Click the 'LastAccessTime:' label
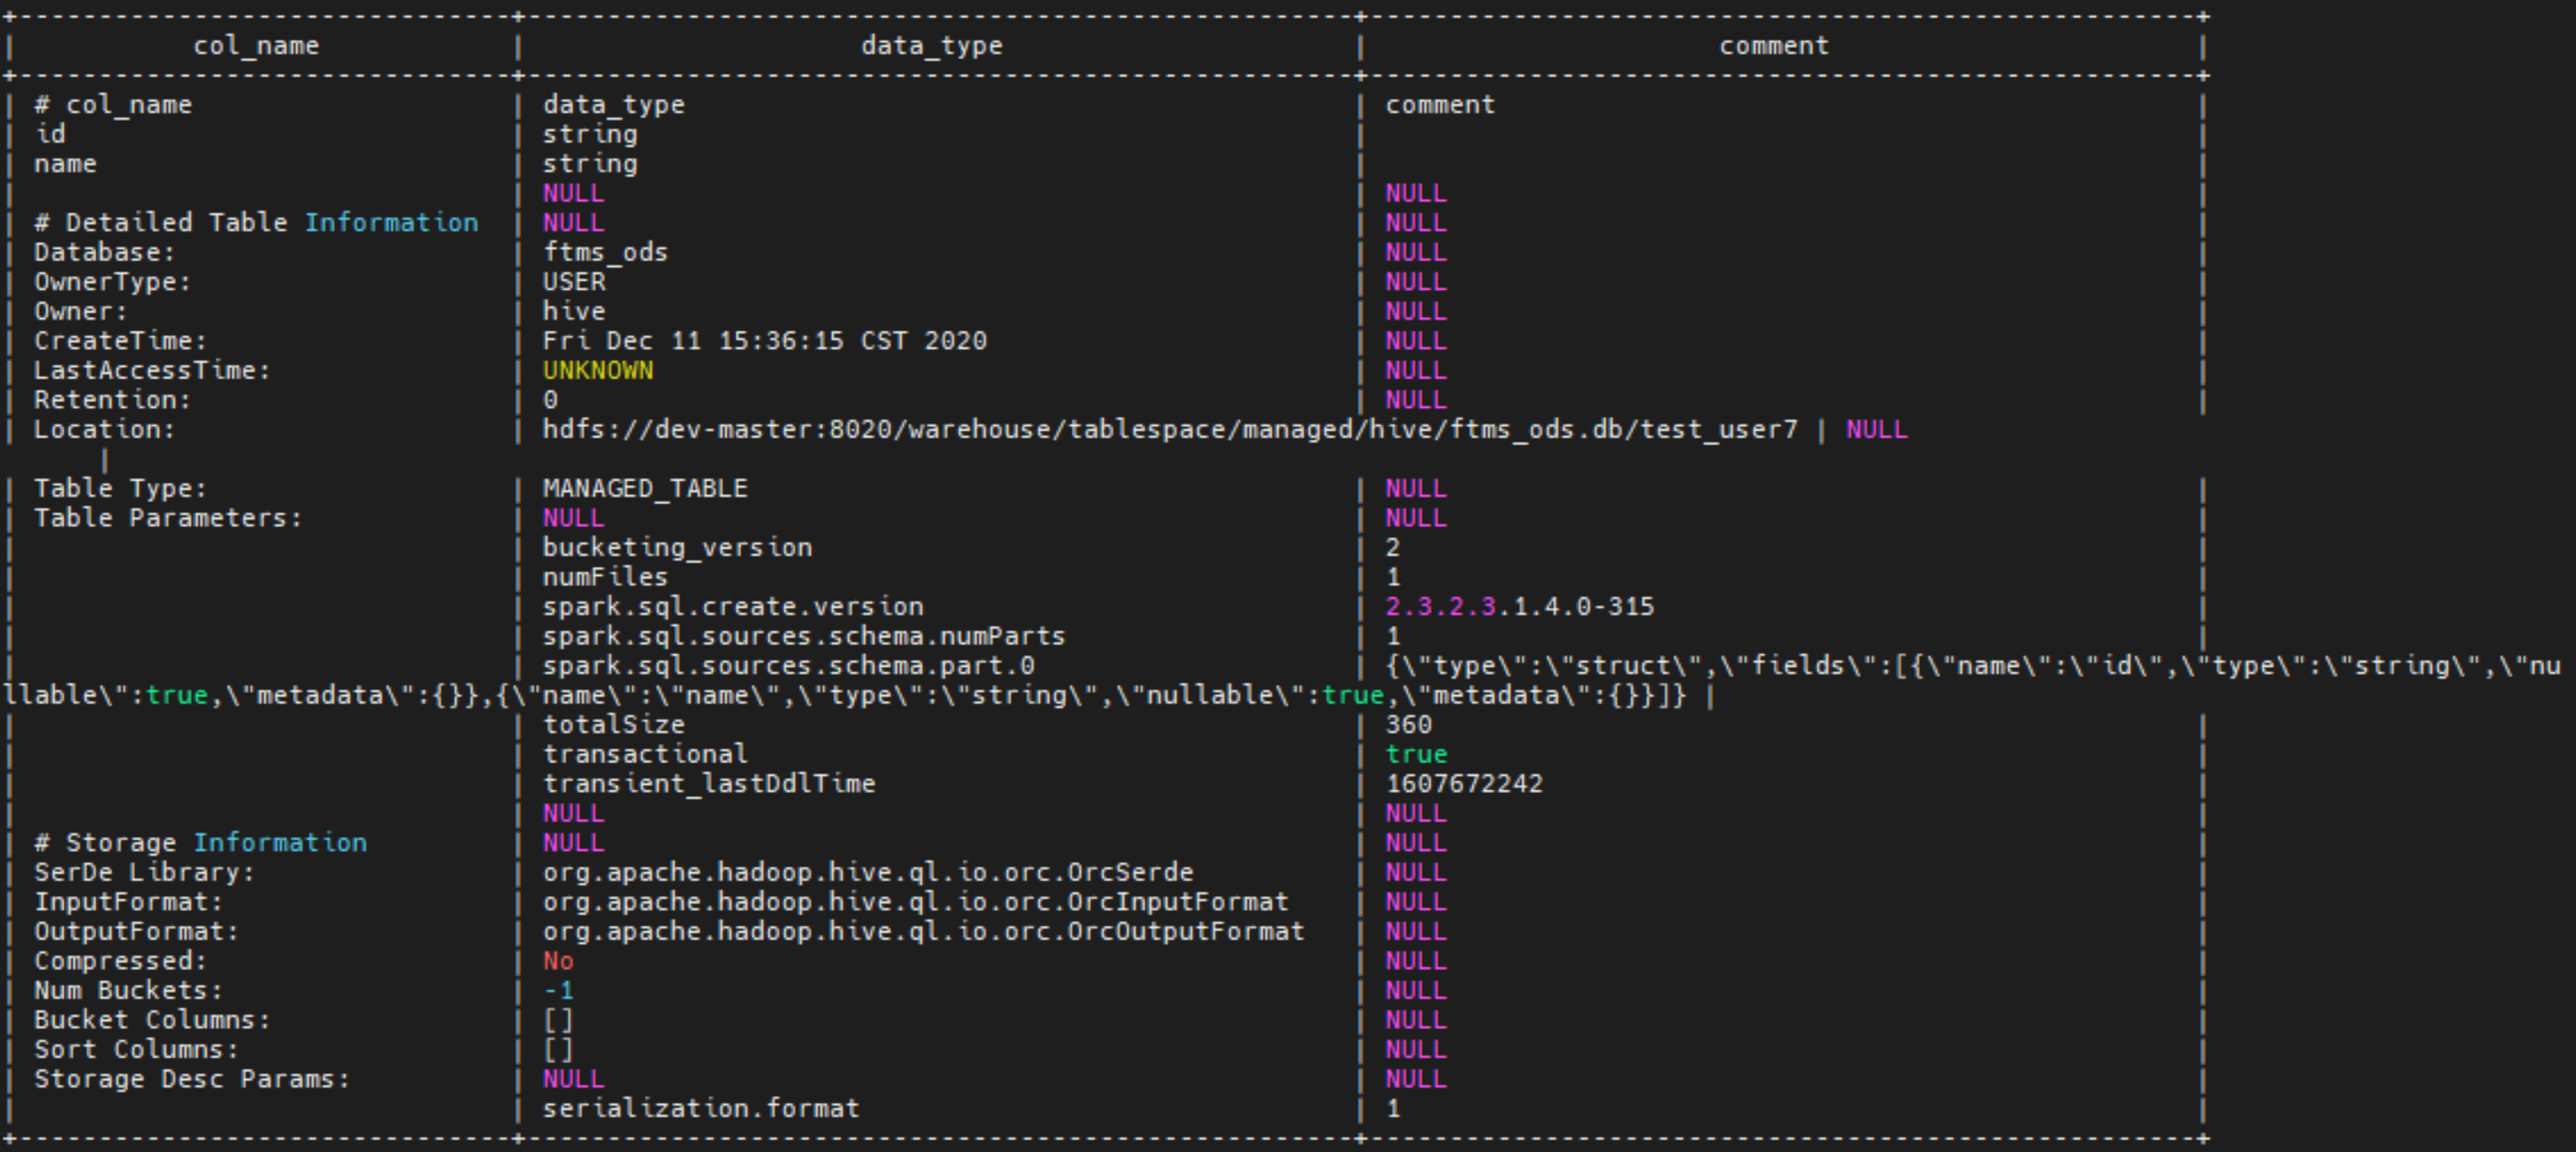This screenshot has height=1152, width=2576. [x=152, y=370]
